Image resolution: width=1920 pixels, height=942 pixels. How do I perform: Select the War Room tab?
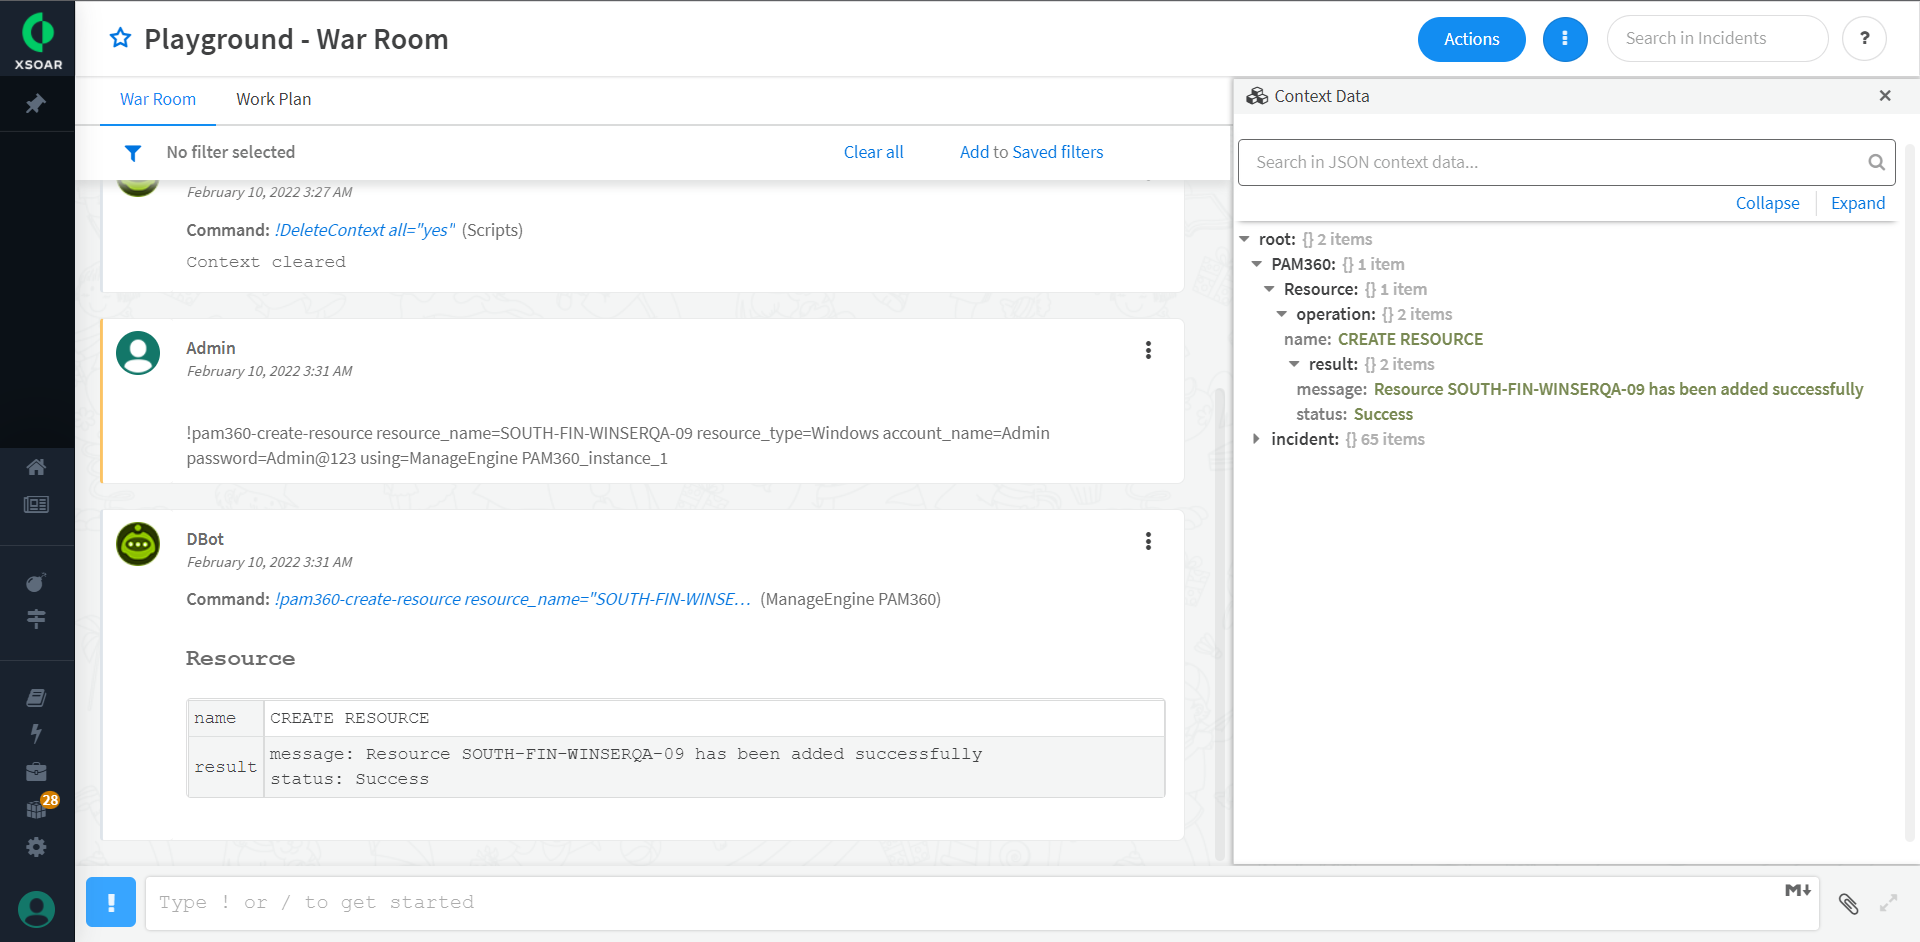[158, 99]
